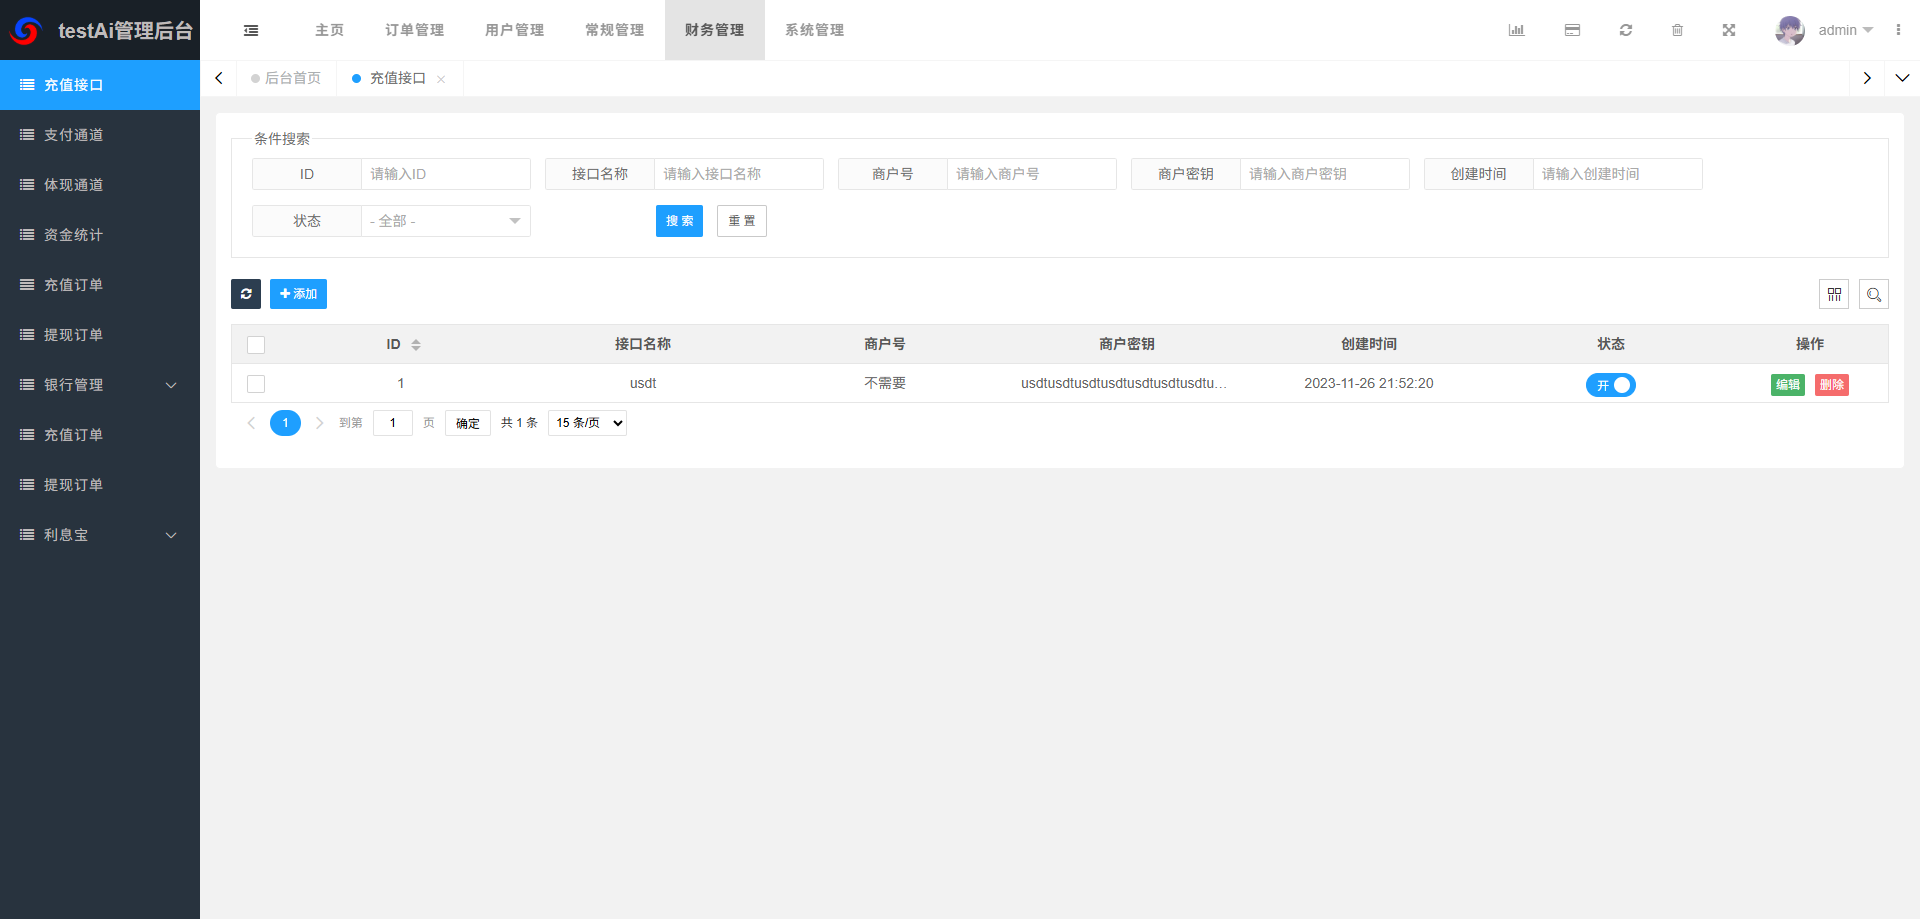
Task: Close the 充值接口 tab
Action: (x=441, y=78)
